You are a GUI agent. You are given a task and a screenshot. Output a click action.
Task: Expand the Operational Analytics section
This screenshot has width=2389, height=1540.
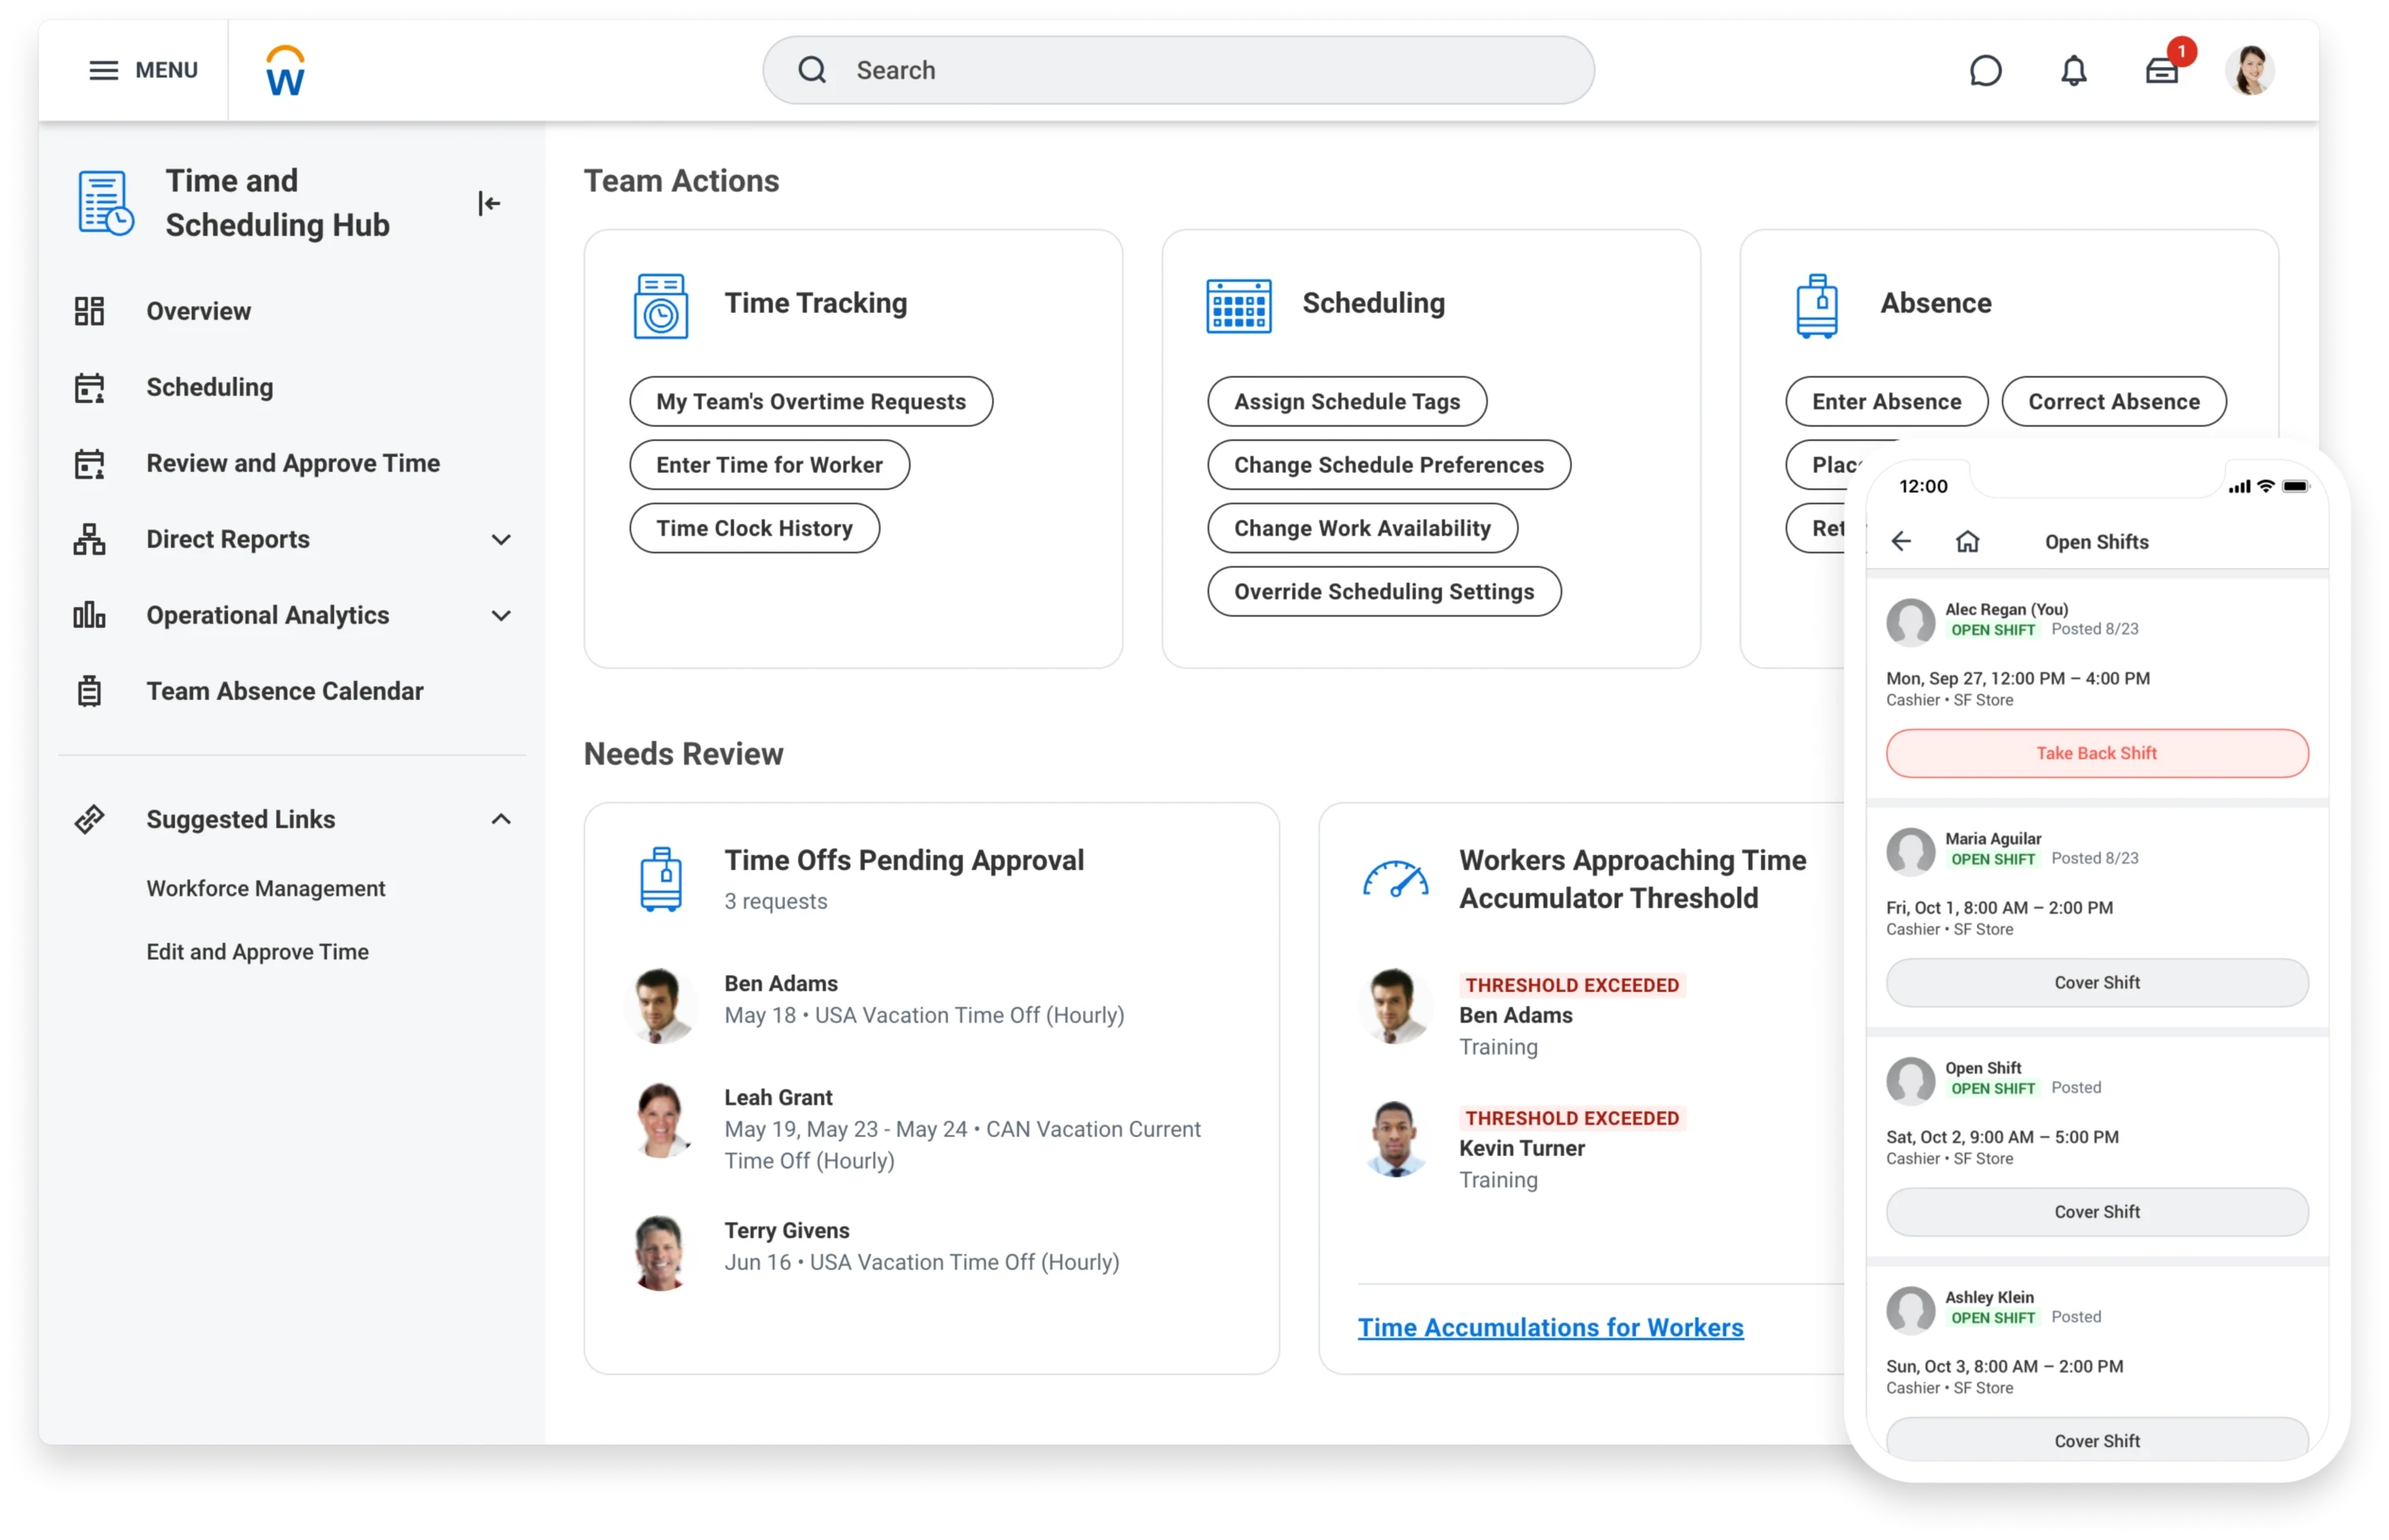pyautogui.click(x=501, y=616)
